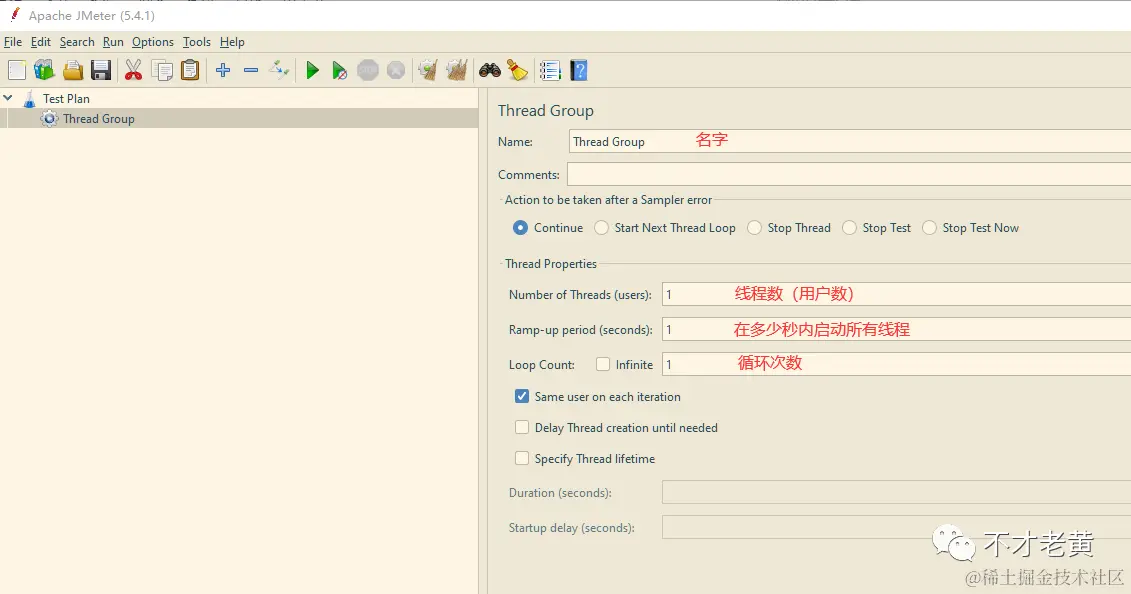Image resolution: width=1131 pixels, height=594 pixels.
Task: Click the Name input field
Action: (850, 141)
